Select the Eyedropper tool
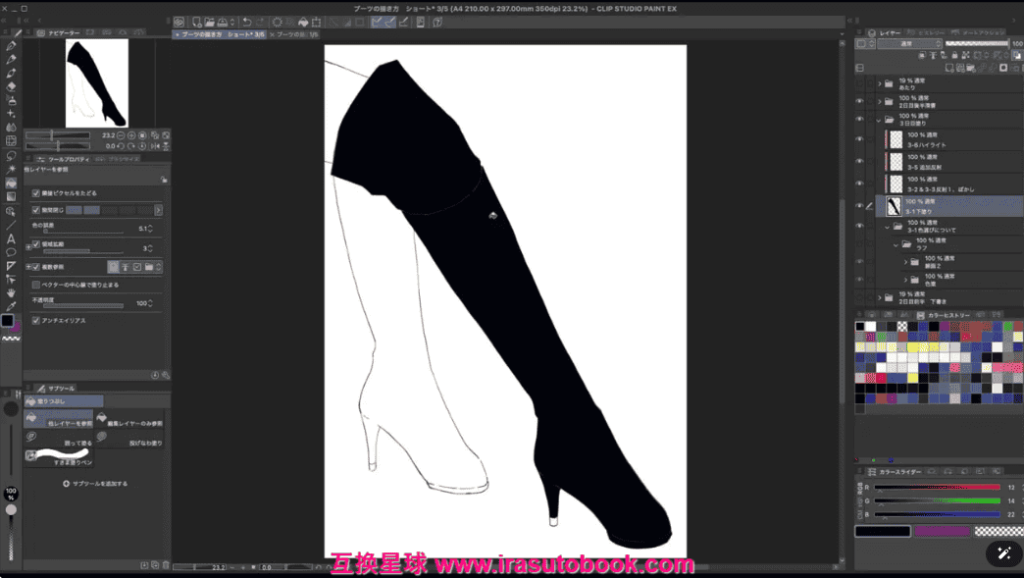Screen dimensions: 1024x578 (11, 306)
